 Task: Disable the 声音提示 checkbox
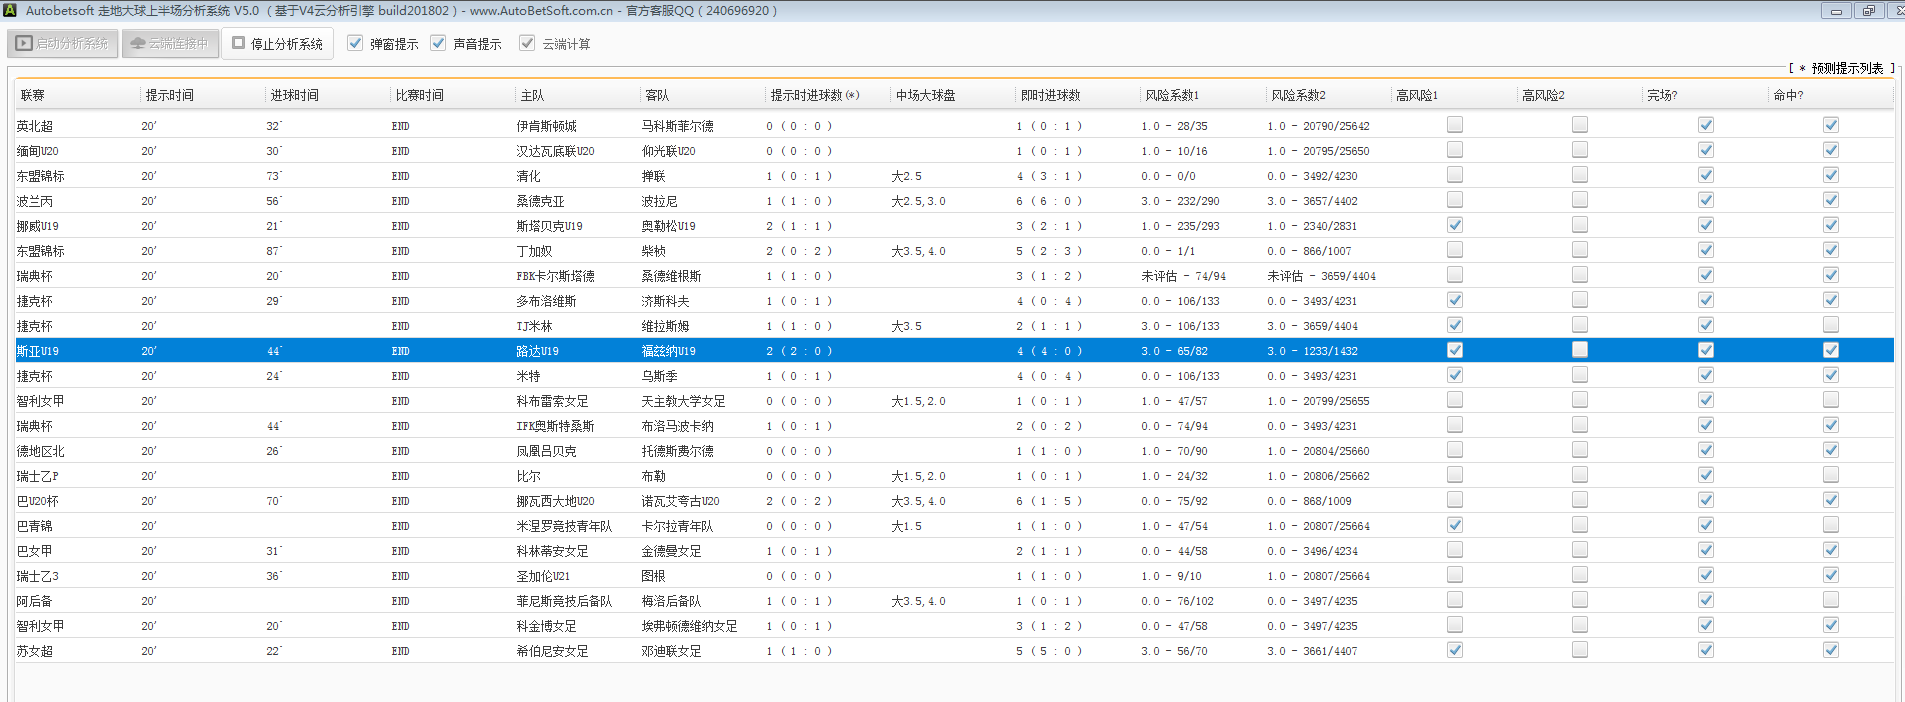tap(438, 43)
